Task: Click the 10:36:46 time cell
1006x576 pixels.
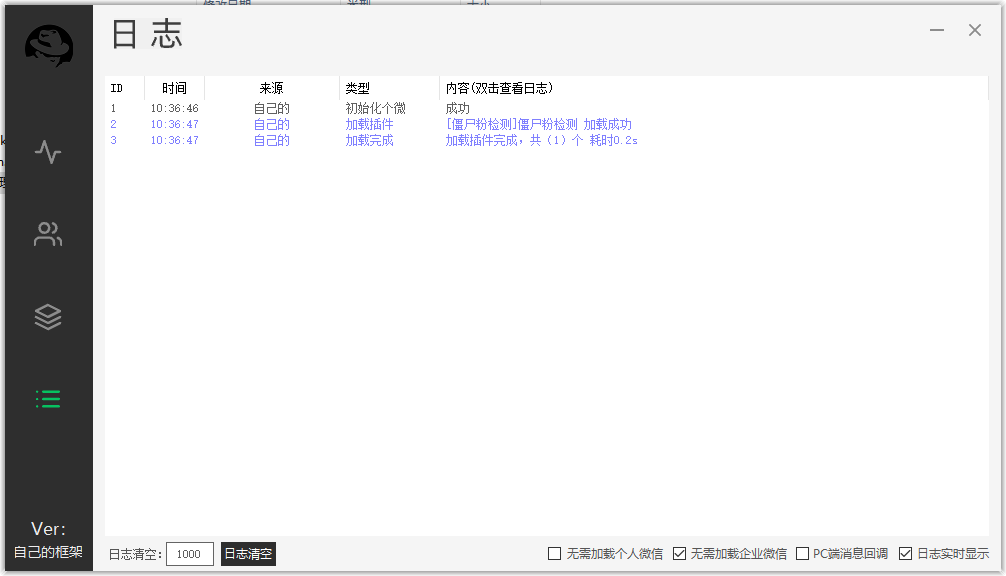Action: coord(175,108)
